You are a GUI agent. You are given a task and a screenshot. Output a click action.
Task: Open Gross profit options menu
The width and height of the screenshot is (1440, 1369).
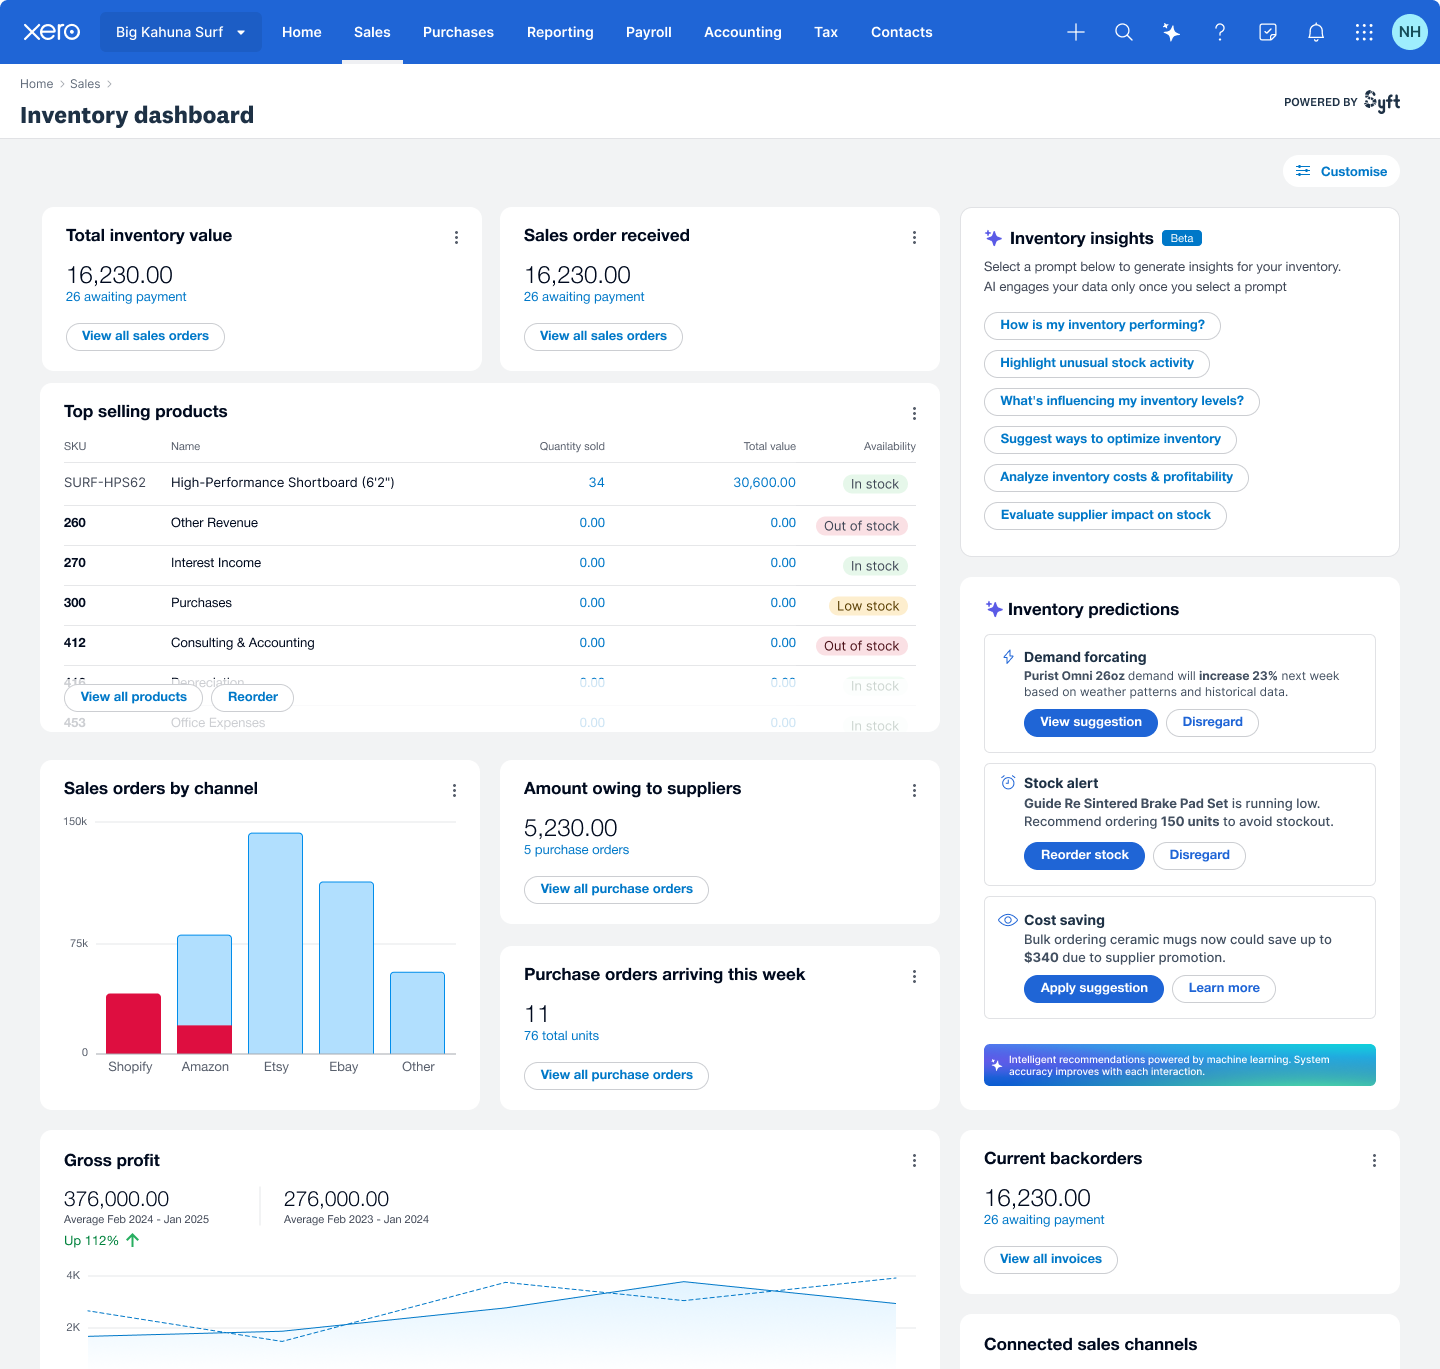(914, 1161)
